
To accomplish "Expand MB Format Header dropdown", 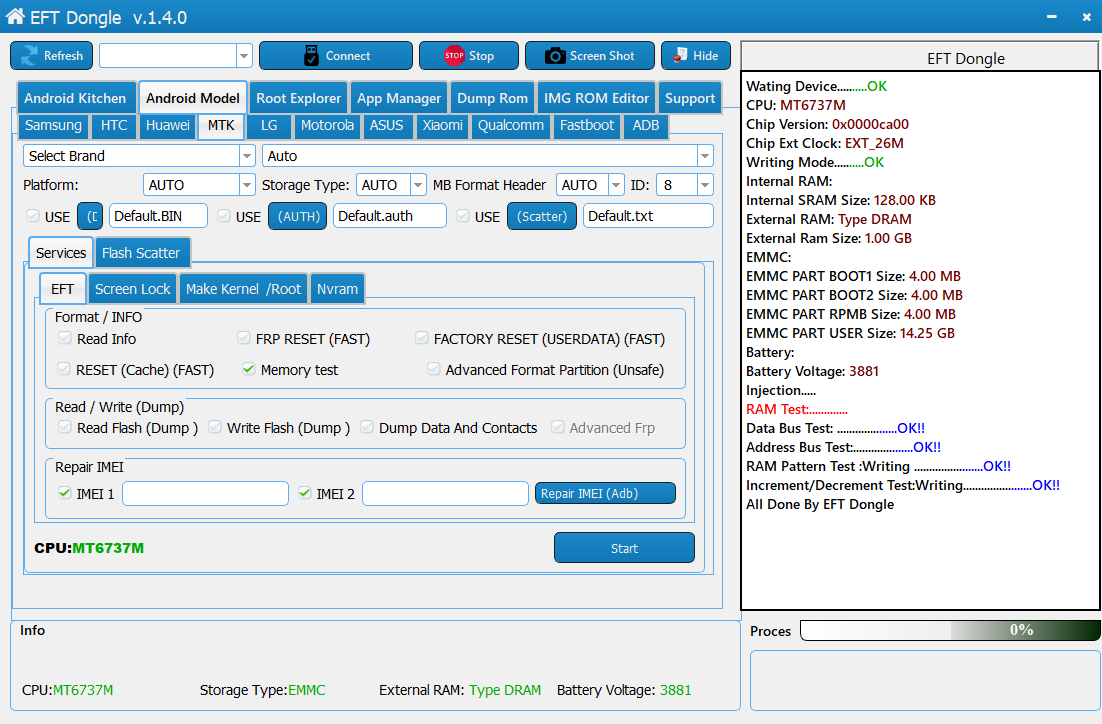I will [616, 185].
